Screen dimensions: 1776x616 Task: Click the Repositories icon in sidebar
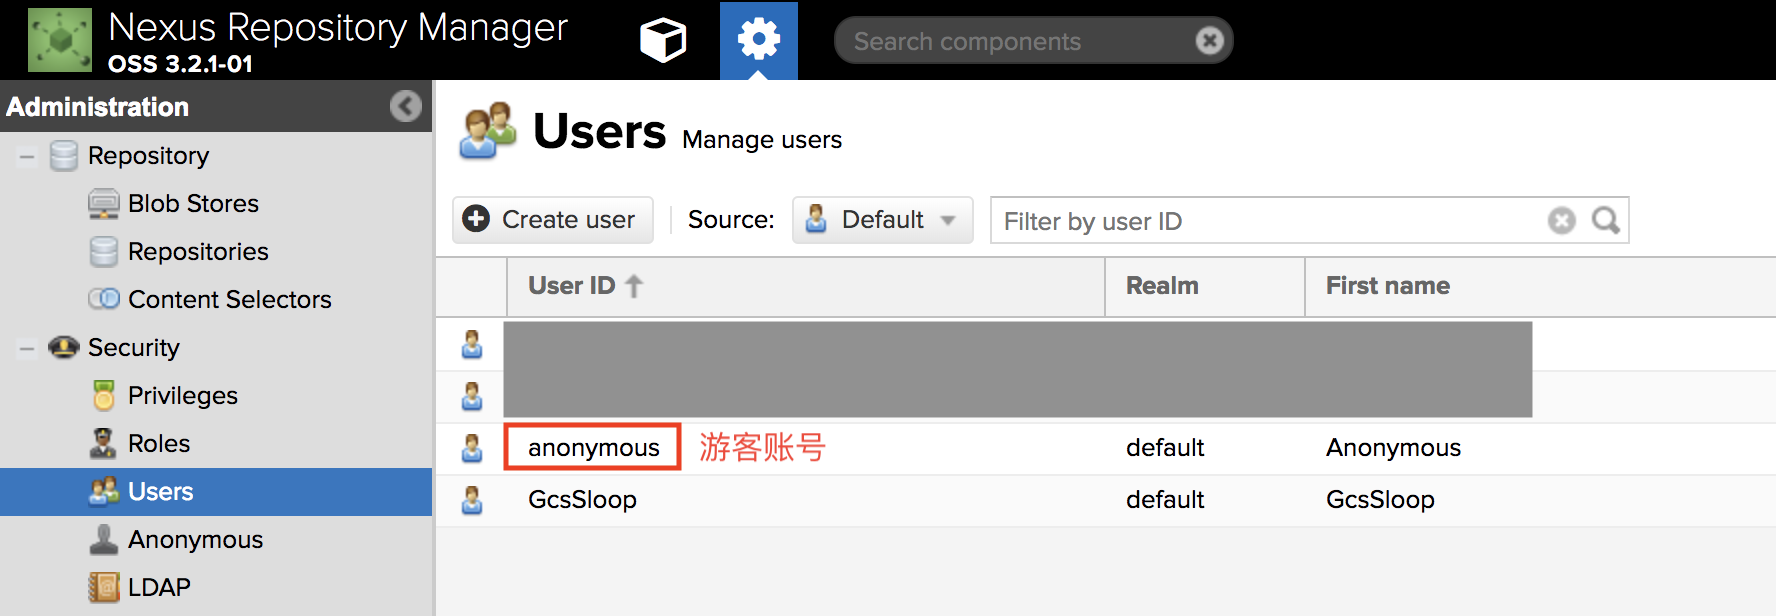coord(103,252)
